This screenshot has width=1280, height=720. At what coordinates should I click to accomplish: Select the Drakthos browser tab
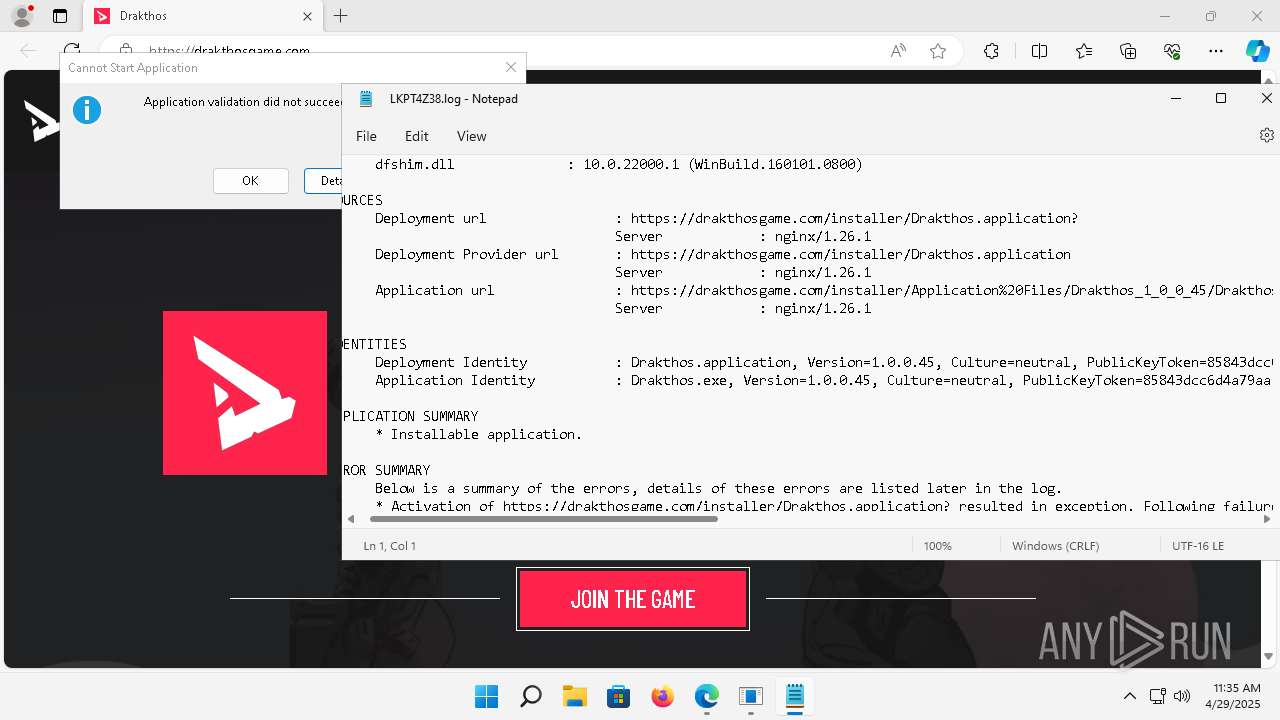(203, 16)
